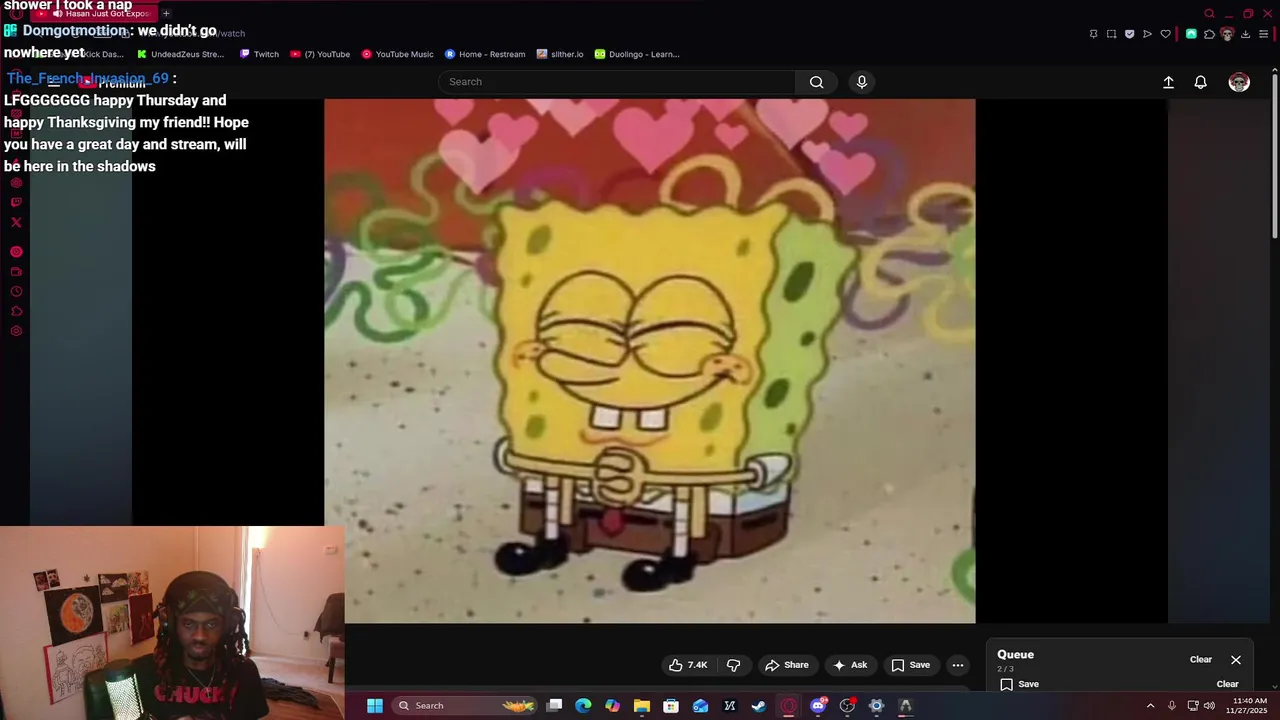Screen dimensions: 1280x720
Task: Share this video
Action: coord(786,665)
